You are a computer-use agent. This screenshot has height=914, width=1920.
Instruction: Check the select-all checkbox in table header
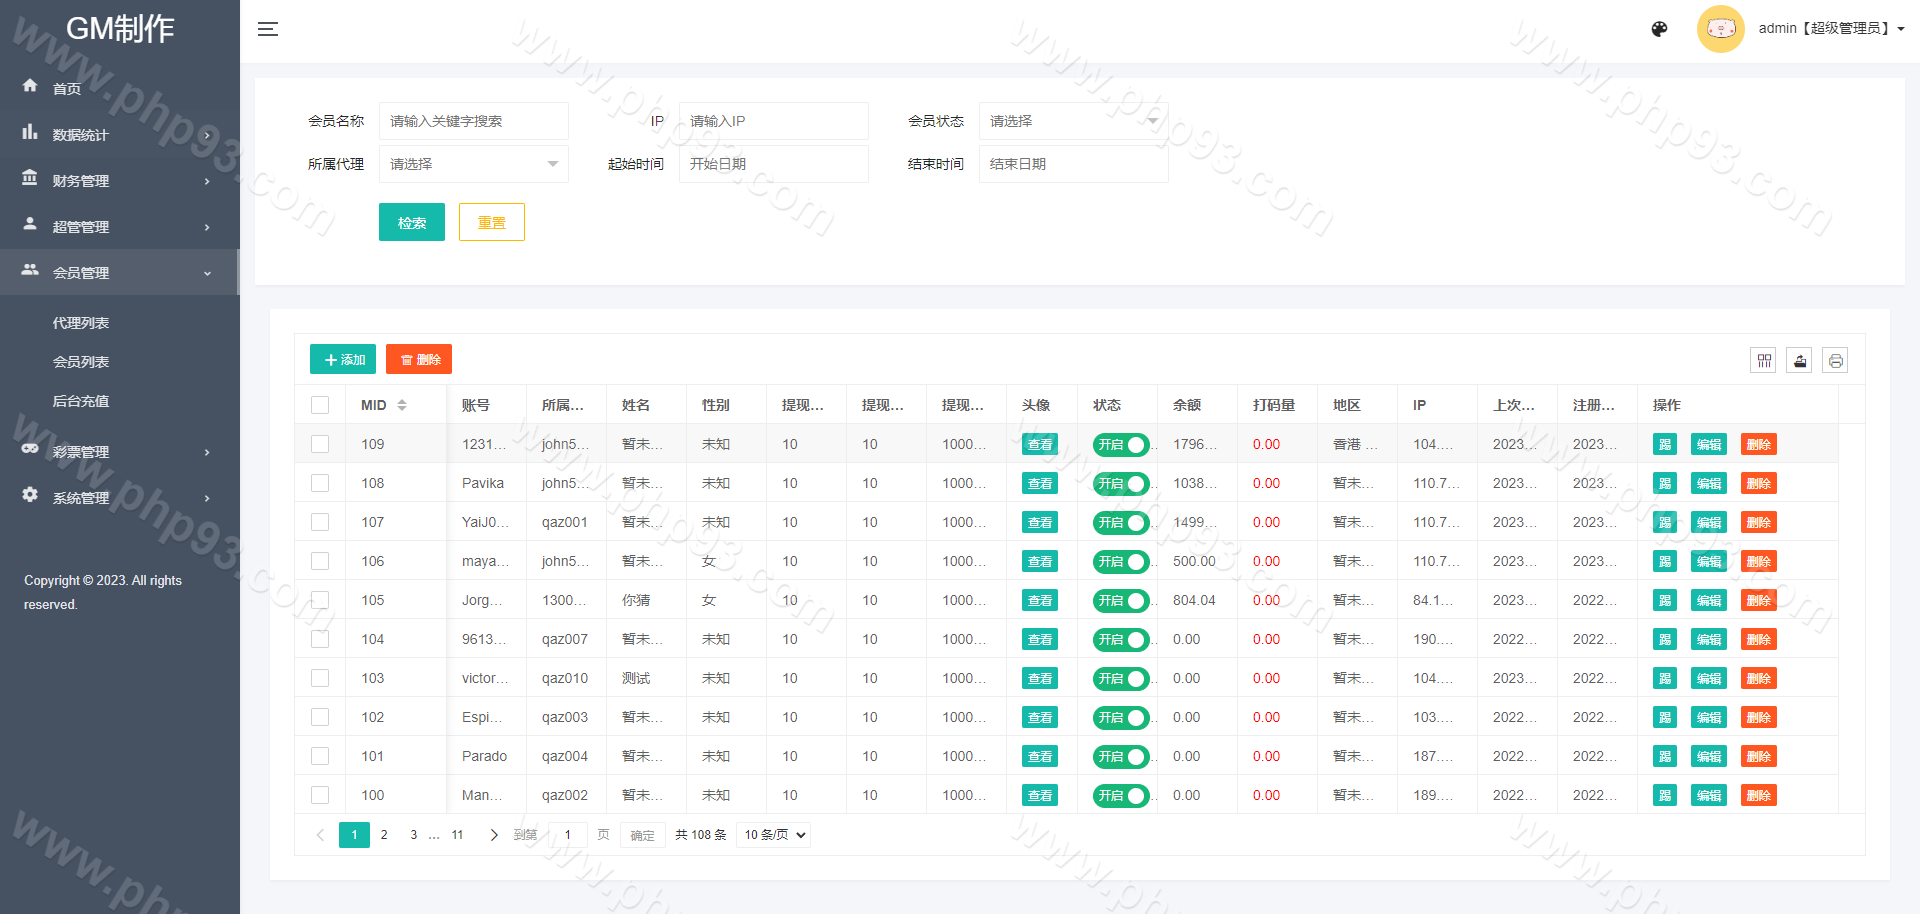(x=320, y=405)
